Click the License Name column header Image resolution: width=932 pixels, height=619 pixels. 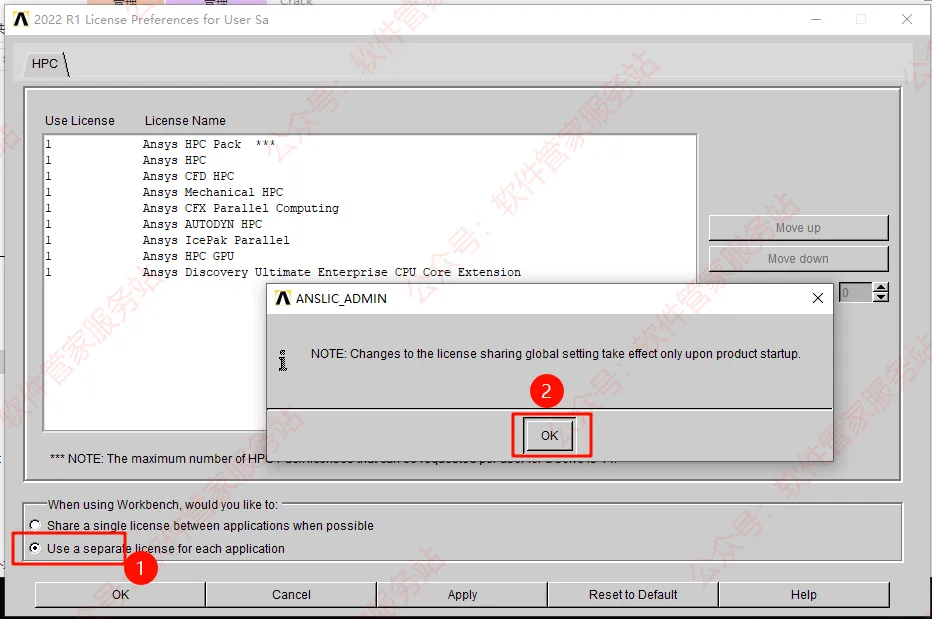click(185, 121)
